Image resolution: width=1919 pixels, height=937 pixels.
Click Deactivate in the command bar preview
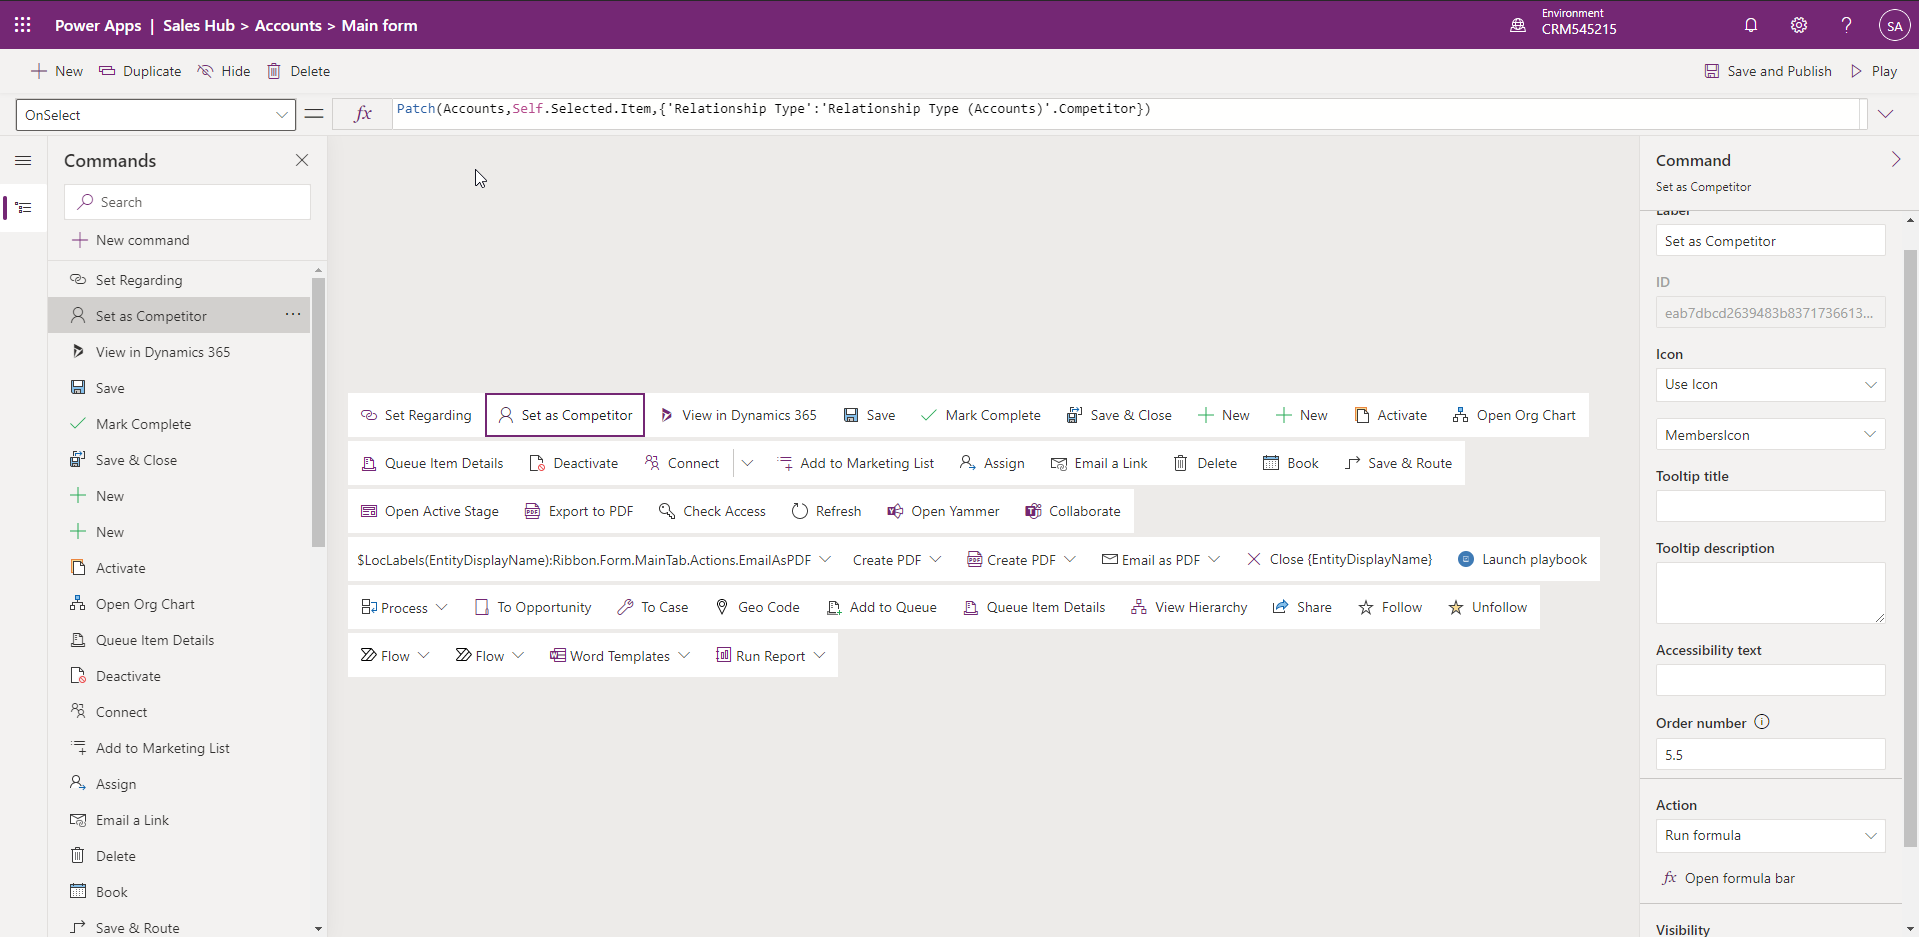click(573, 463)
